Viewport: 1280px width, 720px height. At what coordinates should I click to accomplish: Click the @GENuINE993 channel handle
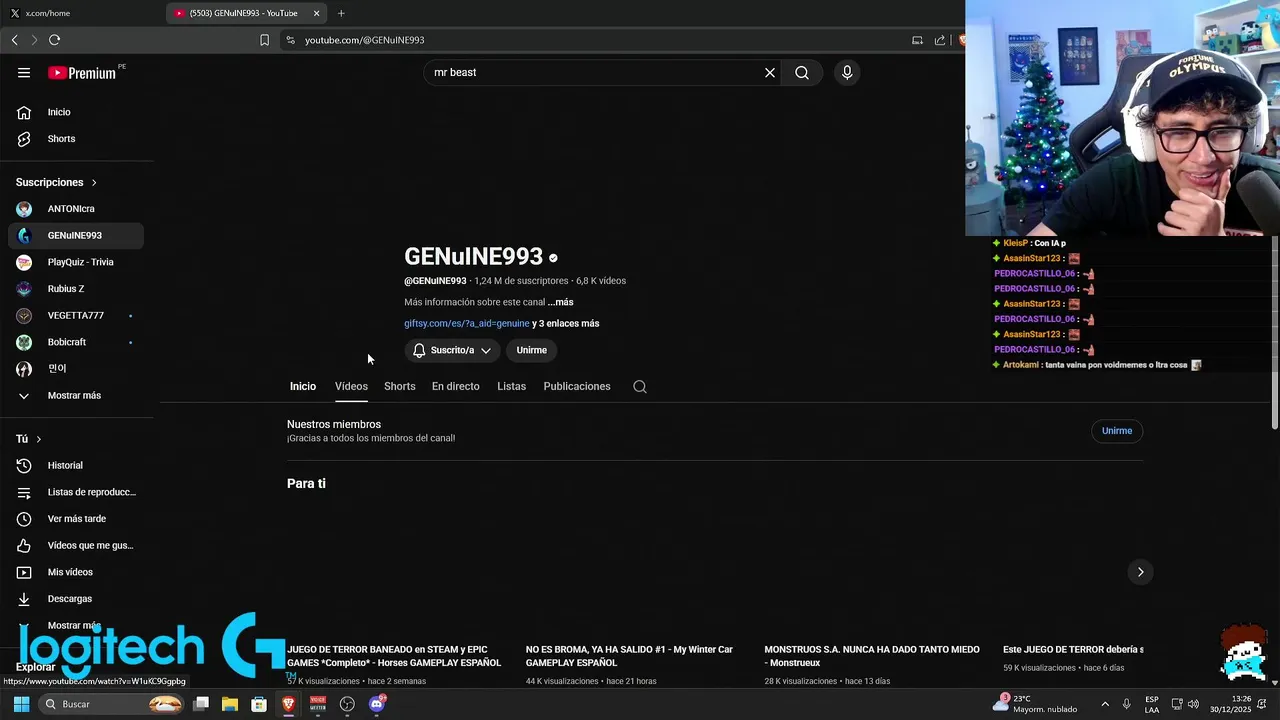click(x=435, y=281)
